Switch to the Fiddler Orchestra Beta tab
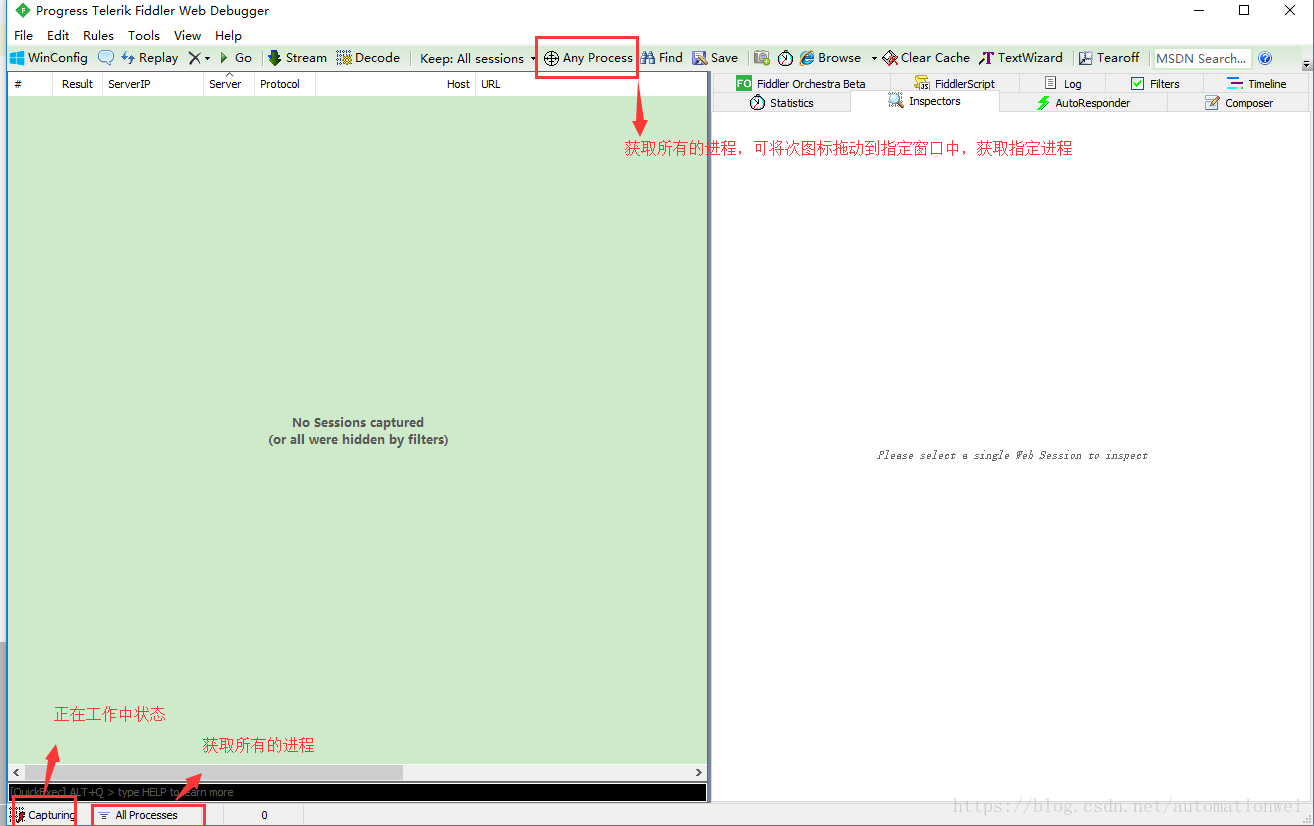1314x826 pixels. coord(800,84)
